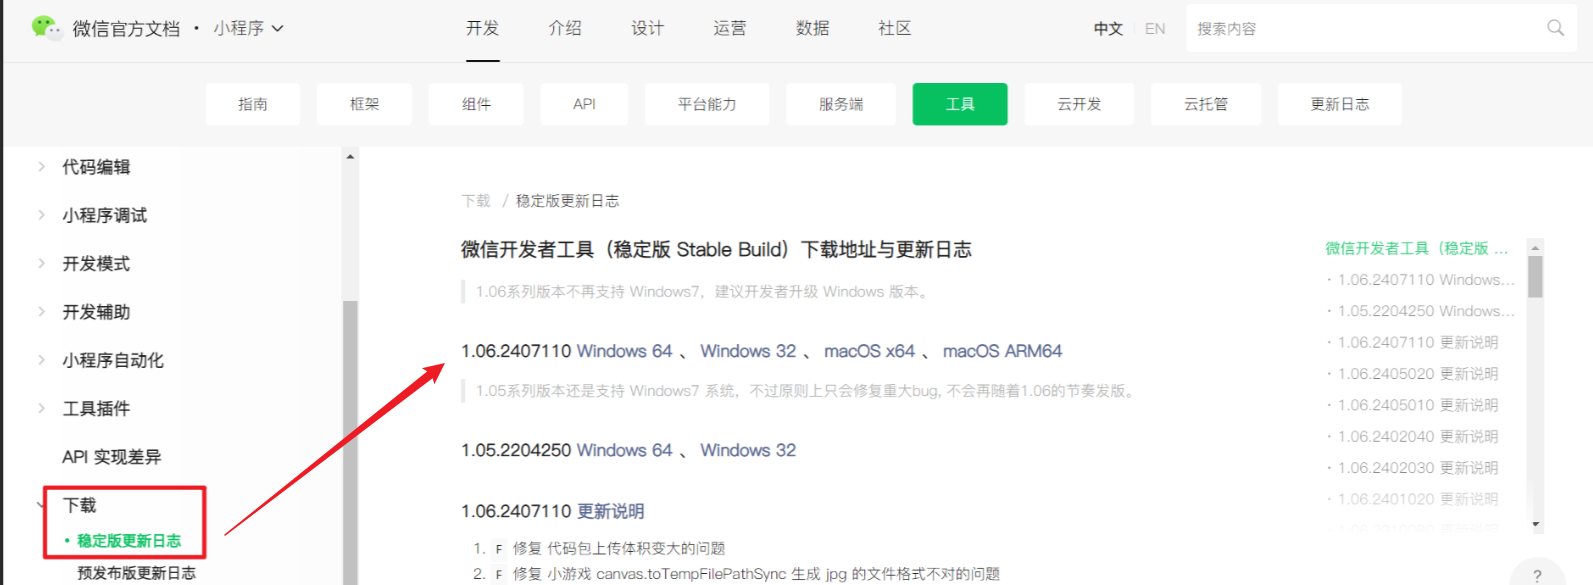Open the 设计 top navigation tab

pos(647,28)
